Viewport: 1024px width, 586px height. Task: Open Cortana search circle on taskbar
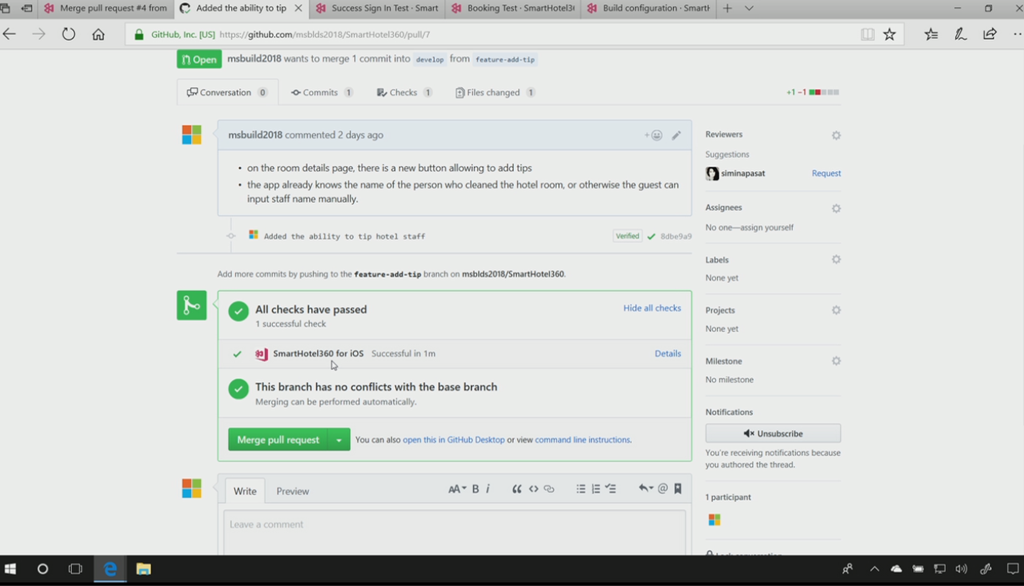[x=42, y=569]
